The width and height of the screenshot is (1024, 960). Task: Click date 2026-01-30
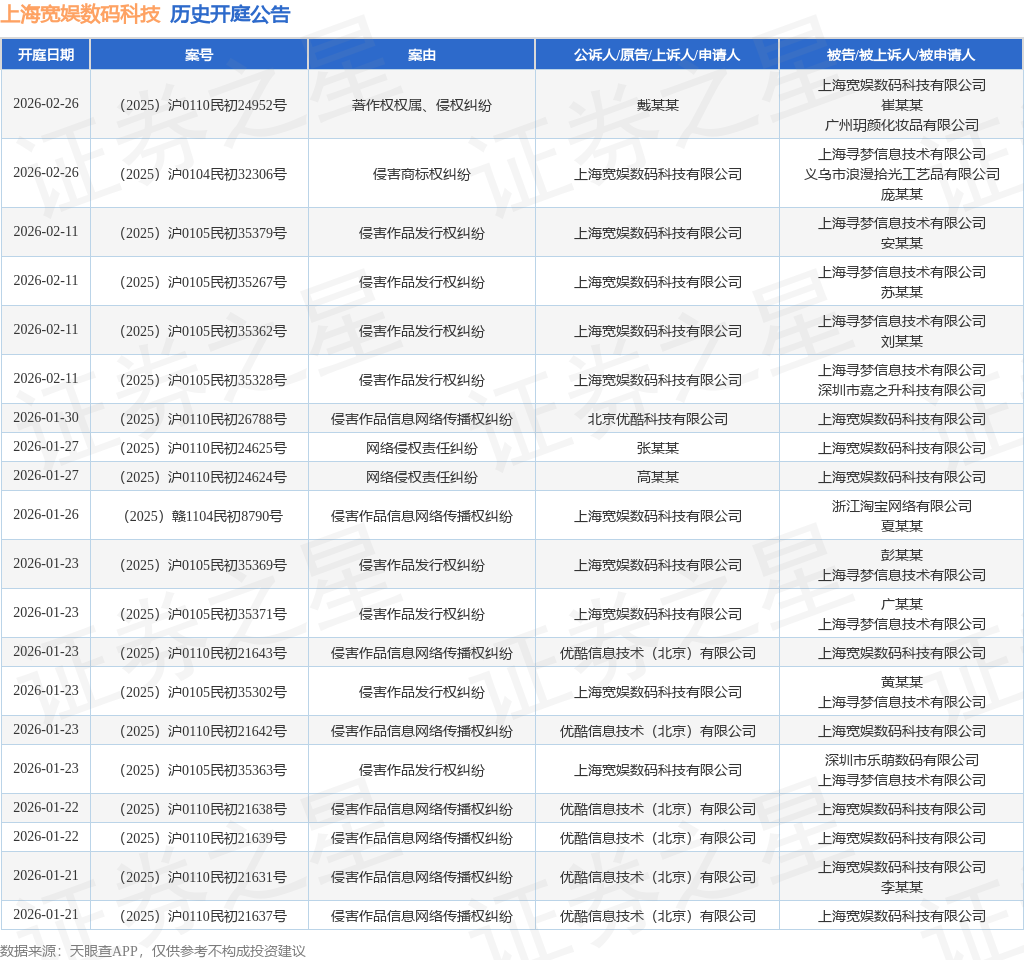[46, 417]
